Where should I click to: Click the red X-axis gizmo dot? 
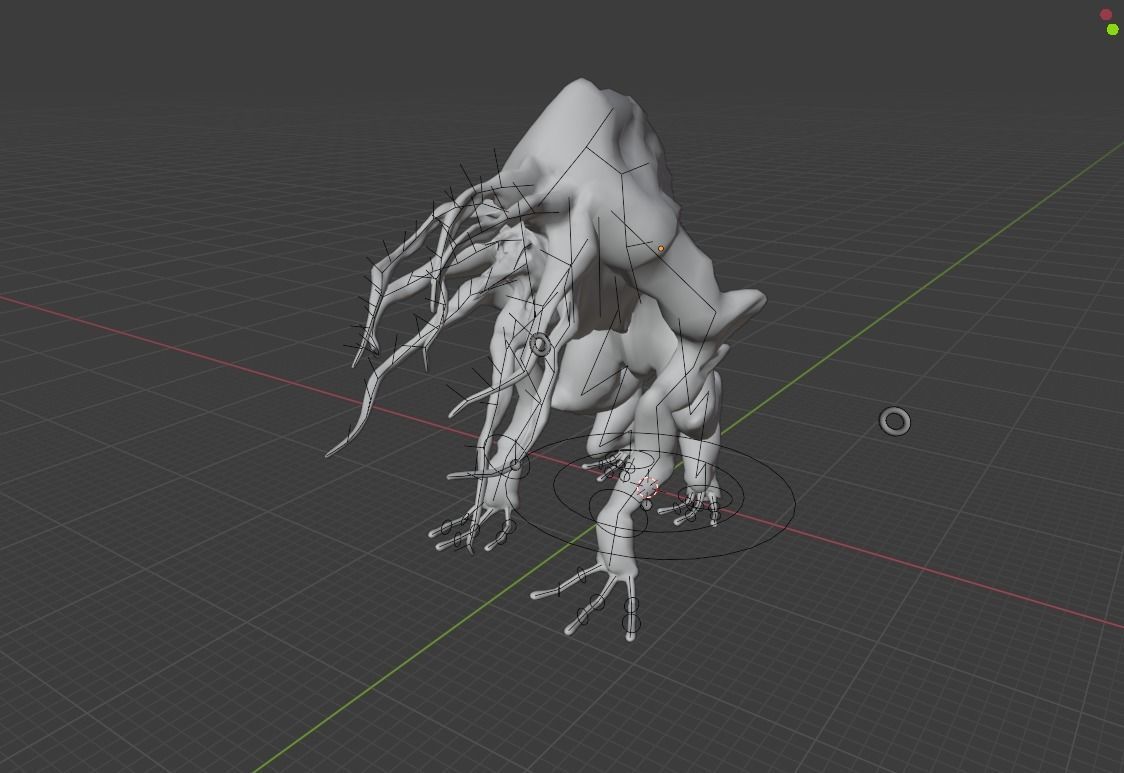coord(1105,14)
